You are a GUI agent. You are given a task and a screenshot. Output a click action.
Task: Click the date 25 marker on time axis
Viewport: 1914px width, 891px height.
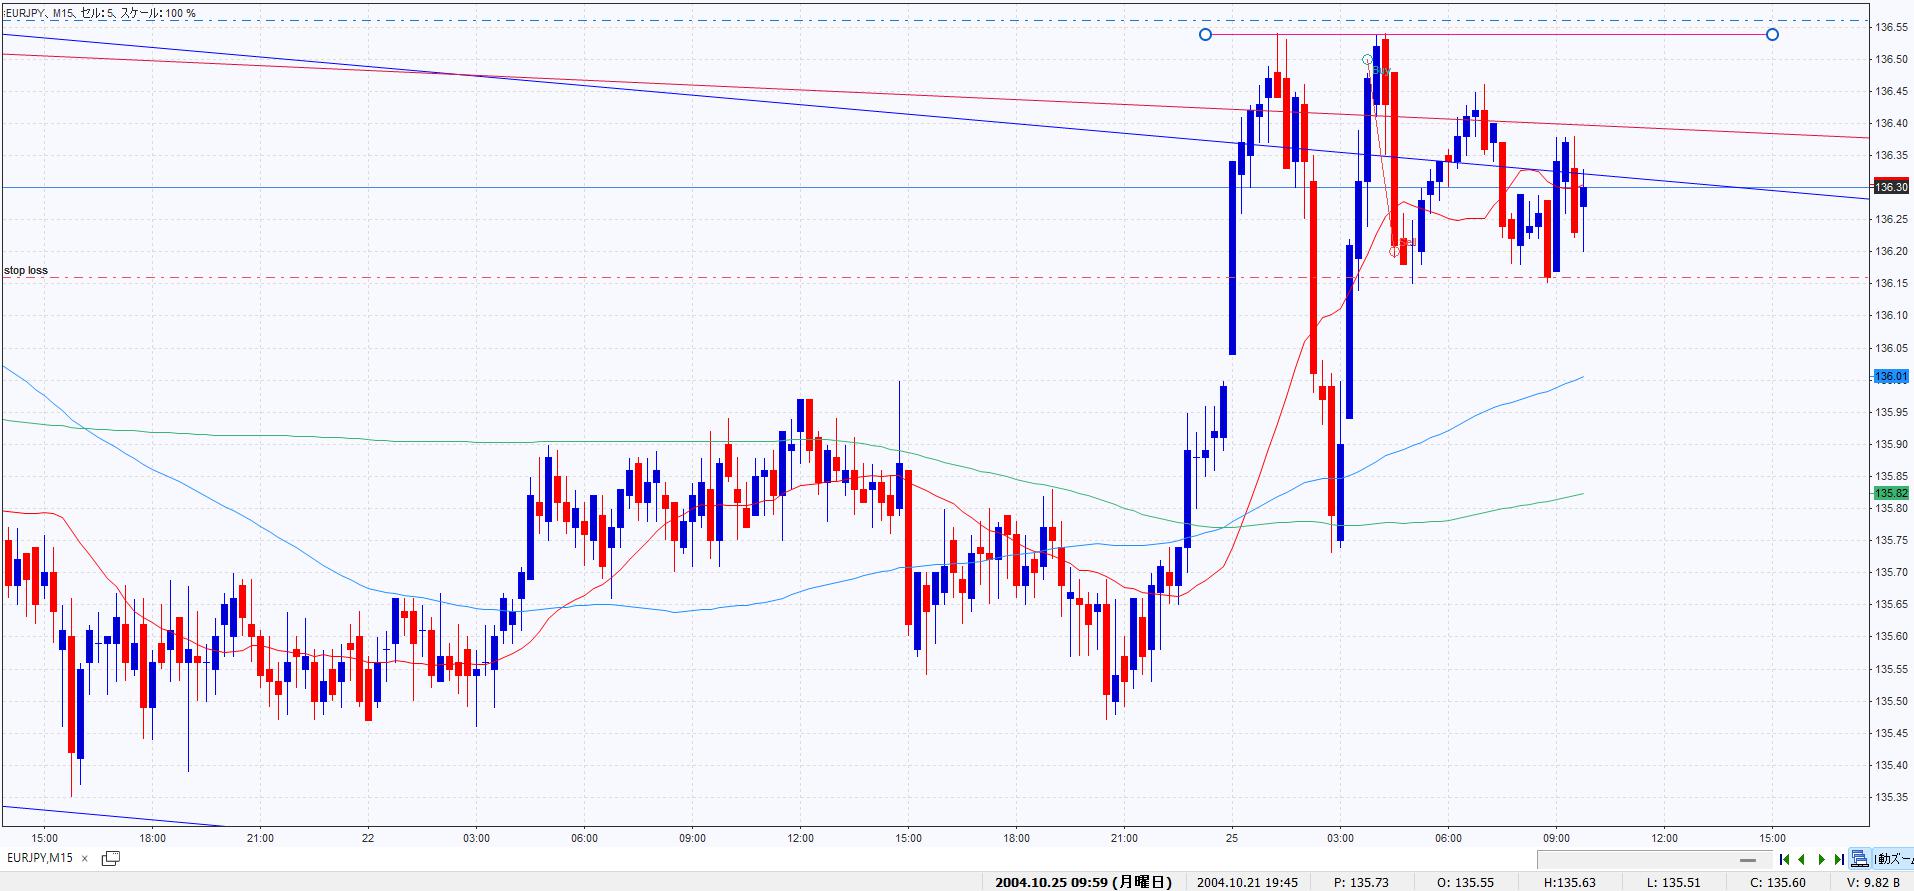pos(1232,838)
